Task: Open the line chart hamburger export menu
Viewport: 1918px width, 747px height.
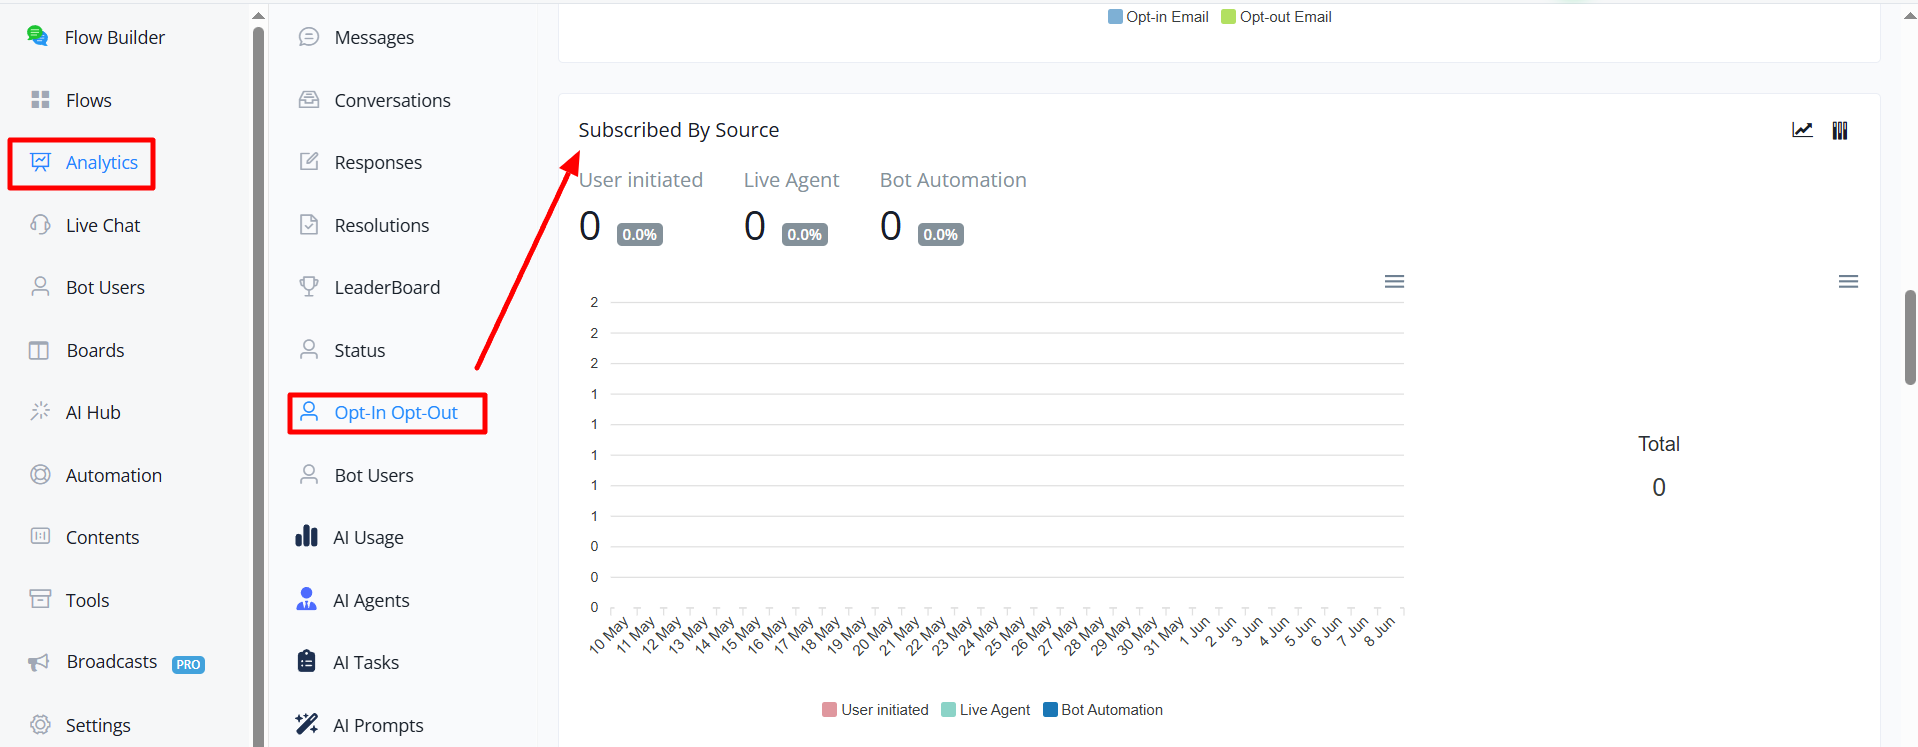Action: click(x=1394, y=282)
